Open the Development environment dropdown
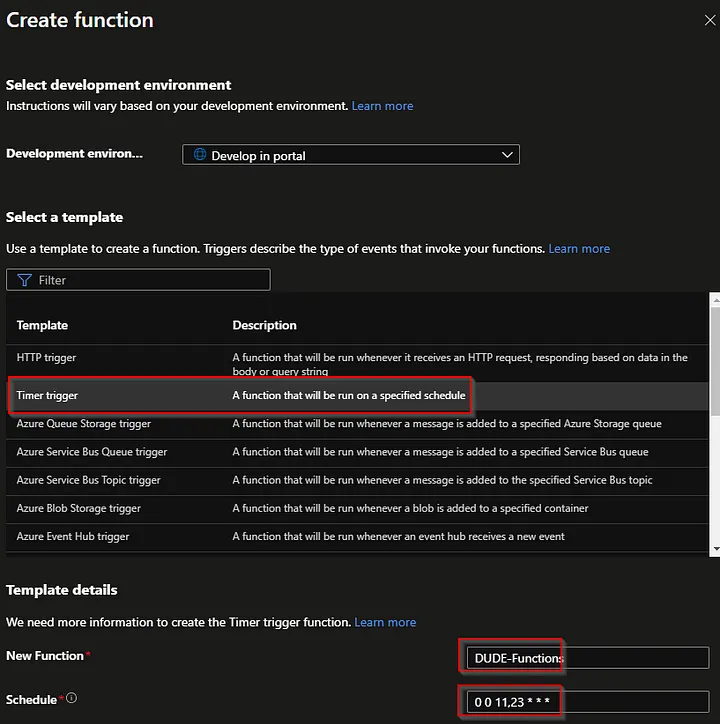This screenshot has height=724, width=720. coord(351,155)
